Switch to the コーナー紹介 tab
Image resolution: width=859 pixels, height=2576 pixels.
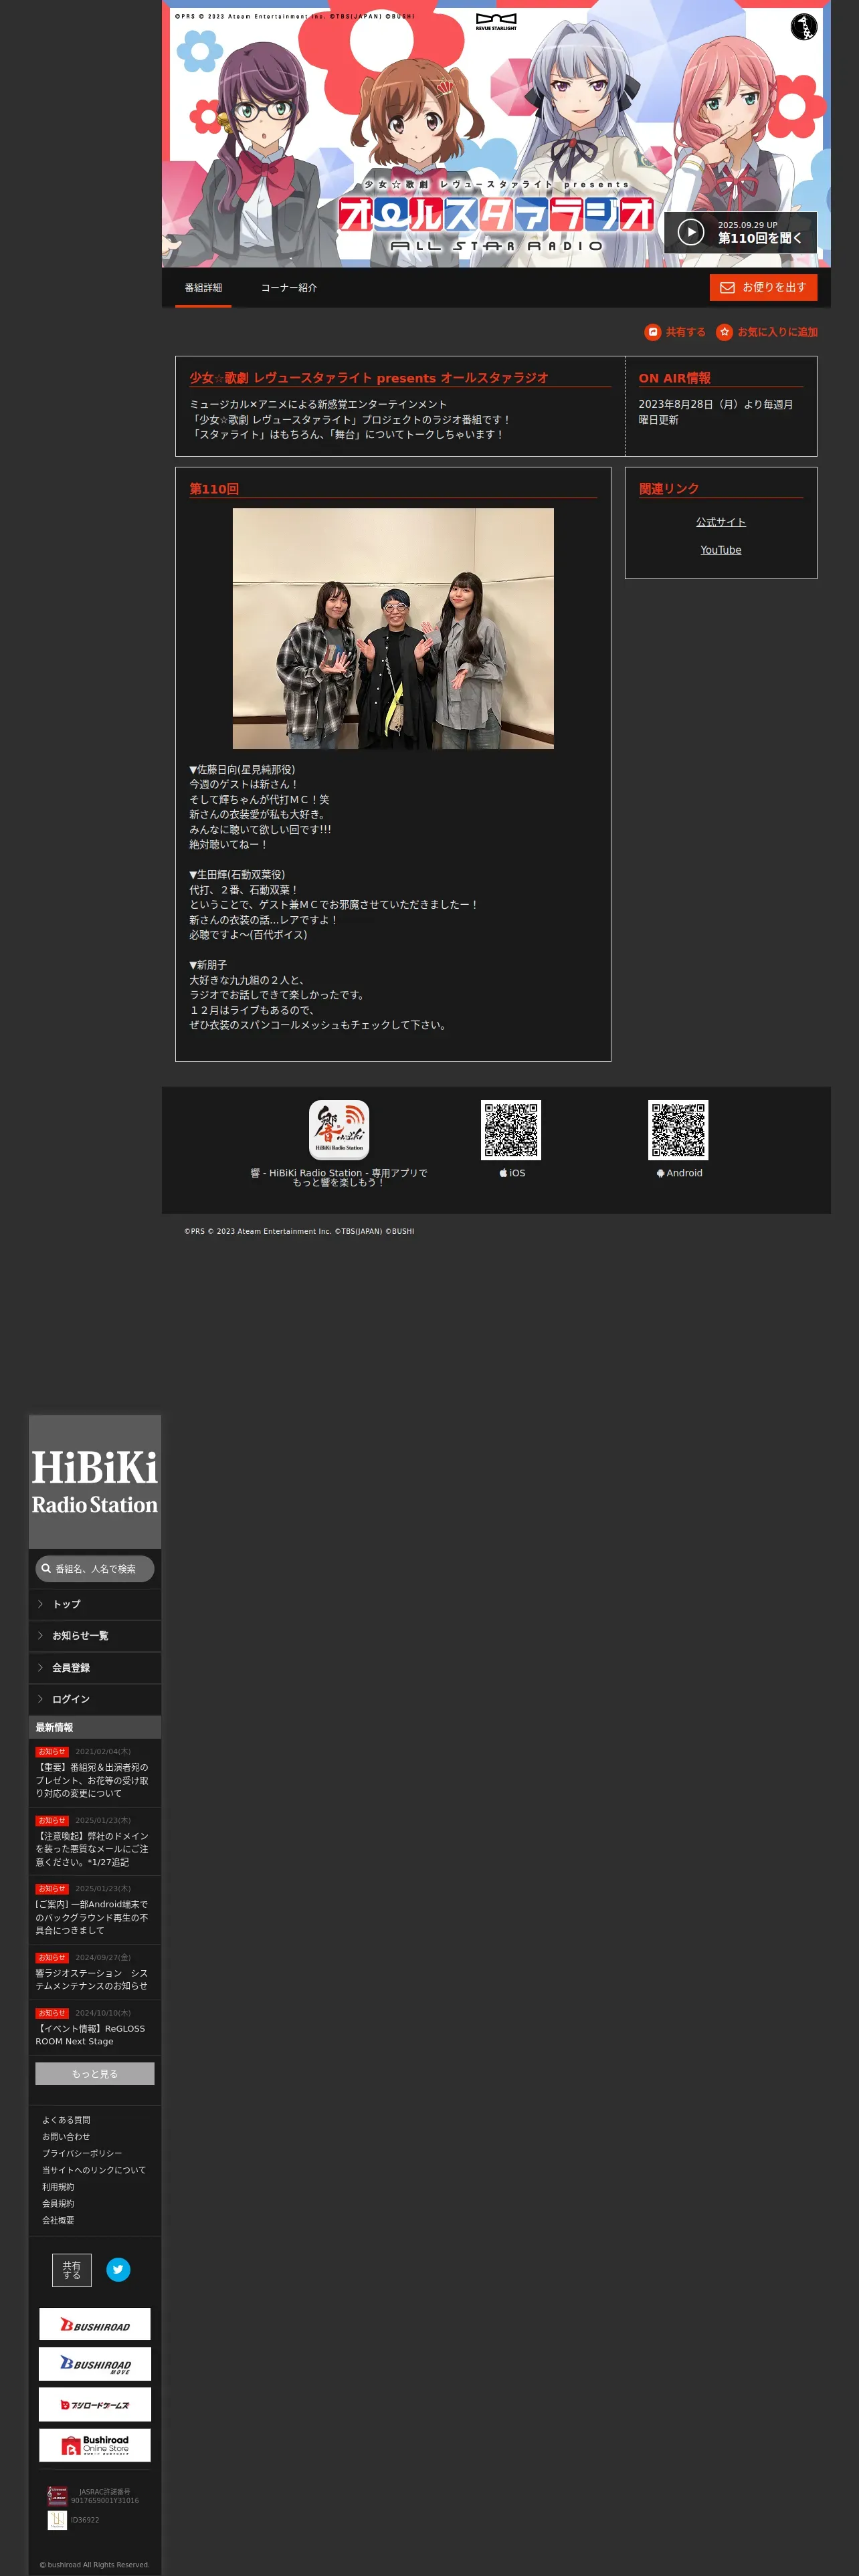tap(289, 288)
